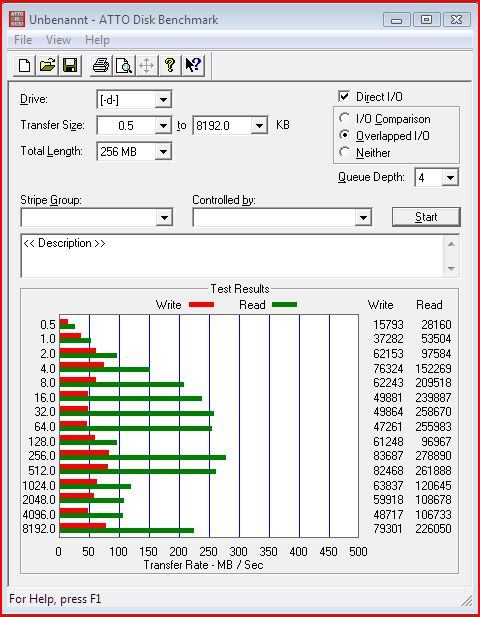The width and height of the screenshot is (480, 617).
Task: Click the 'Test Results' group title
Action: click(x=240, y=289)
